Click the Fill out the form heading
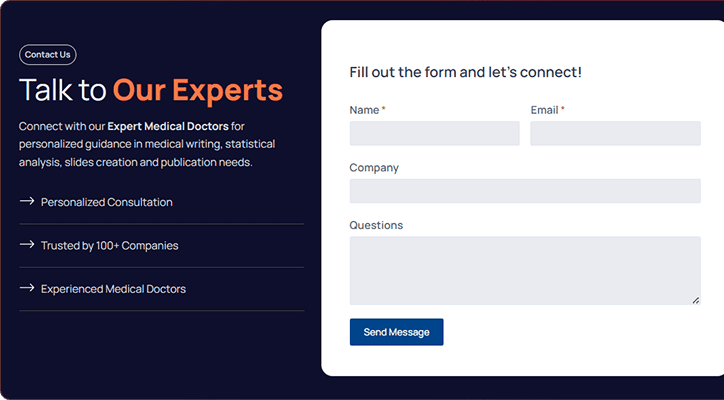 465,72
